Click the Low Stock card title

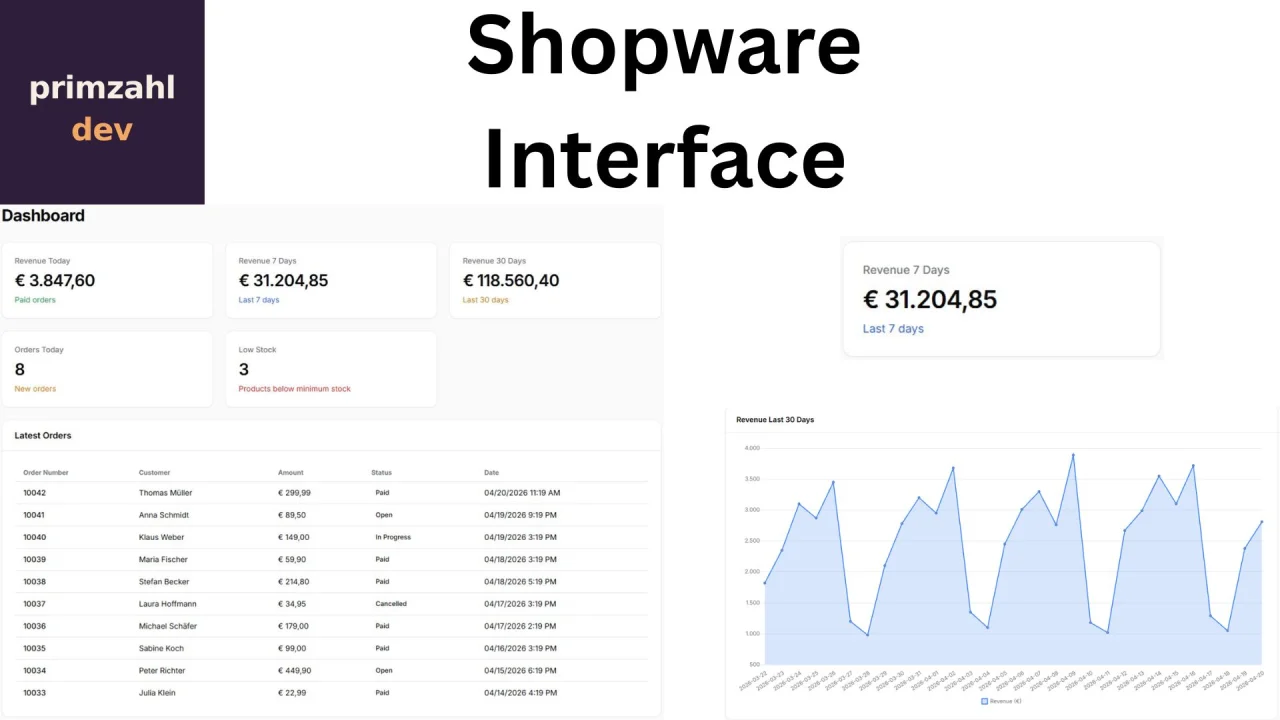click(x=257, y=350)
